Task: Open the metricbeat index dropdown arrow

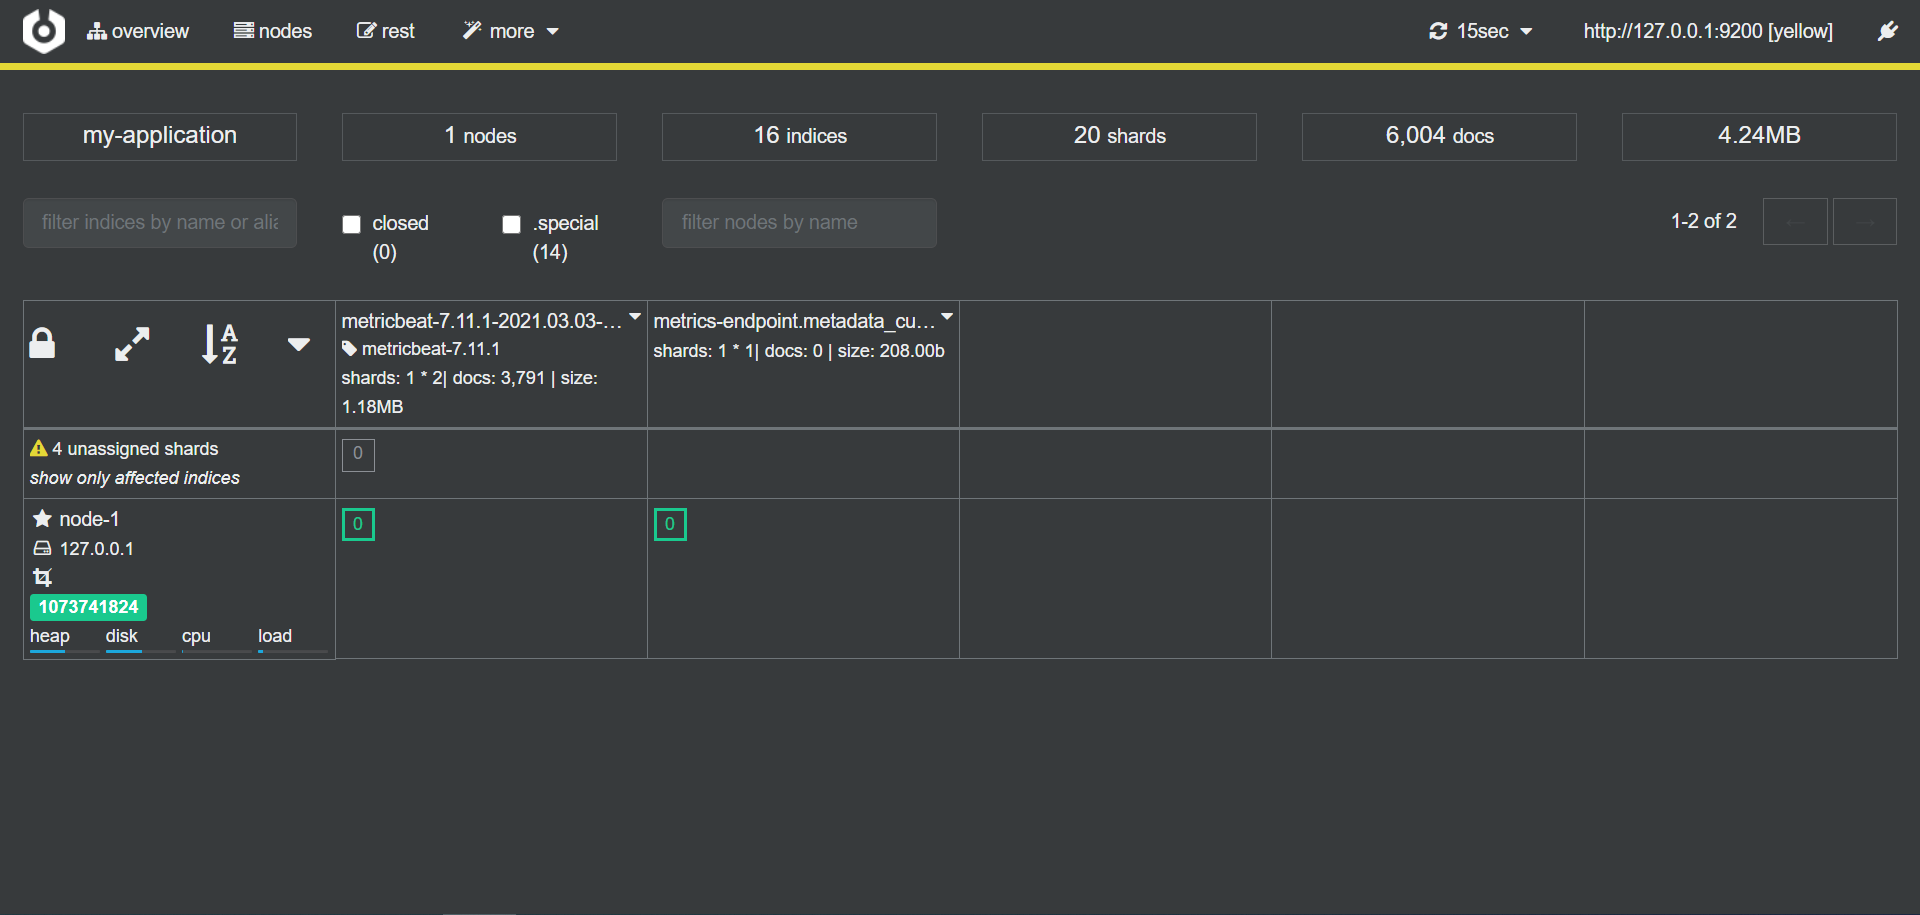Action: tap(635, 316)
